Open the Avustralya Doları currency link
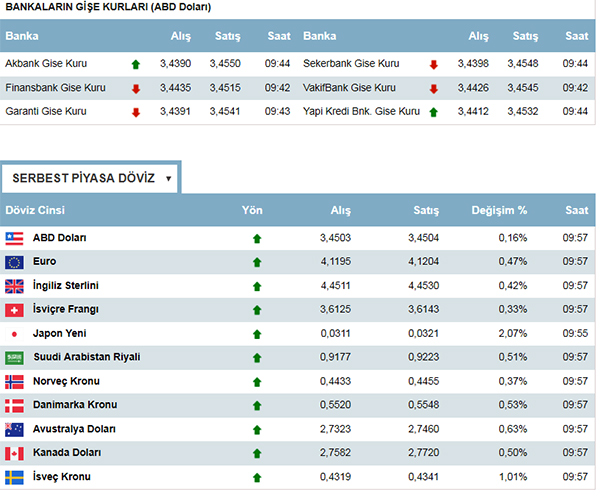The width and height of the screenshot is (600, 503). pyautogui.click(x=74, y=429)
